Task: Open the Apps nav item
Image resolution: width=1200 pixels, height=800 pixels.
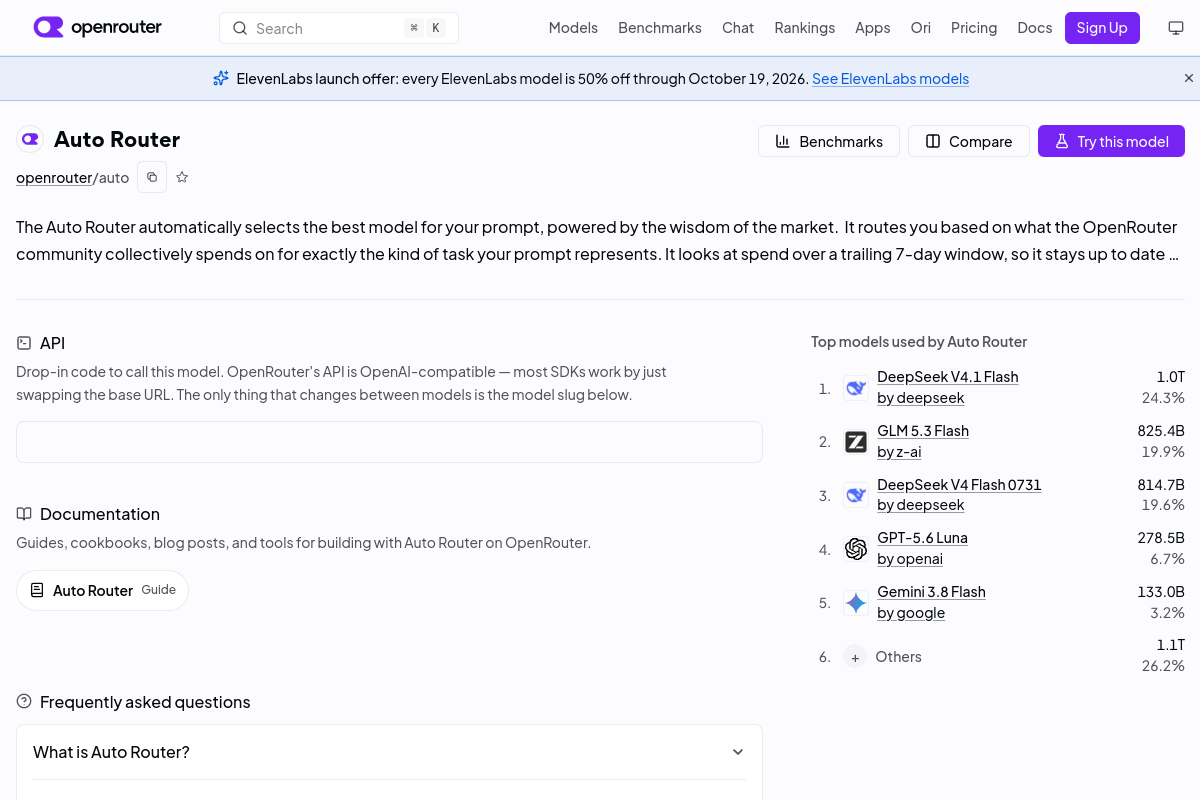Action: [x=872, y=28]
